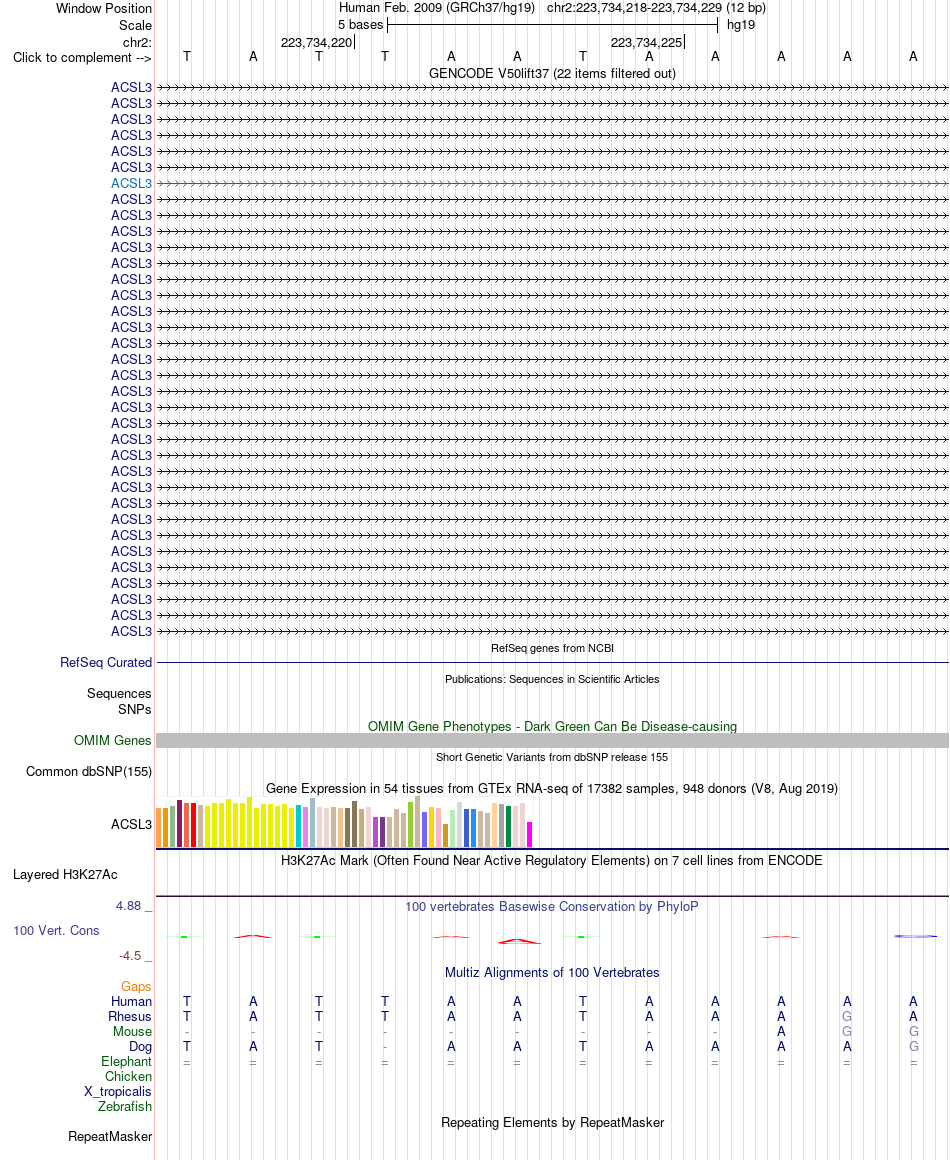This screenshot has height=1160, width=950.
Task: Click the gray G base in Dog row
Action: click(x=914, y=1047)
